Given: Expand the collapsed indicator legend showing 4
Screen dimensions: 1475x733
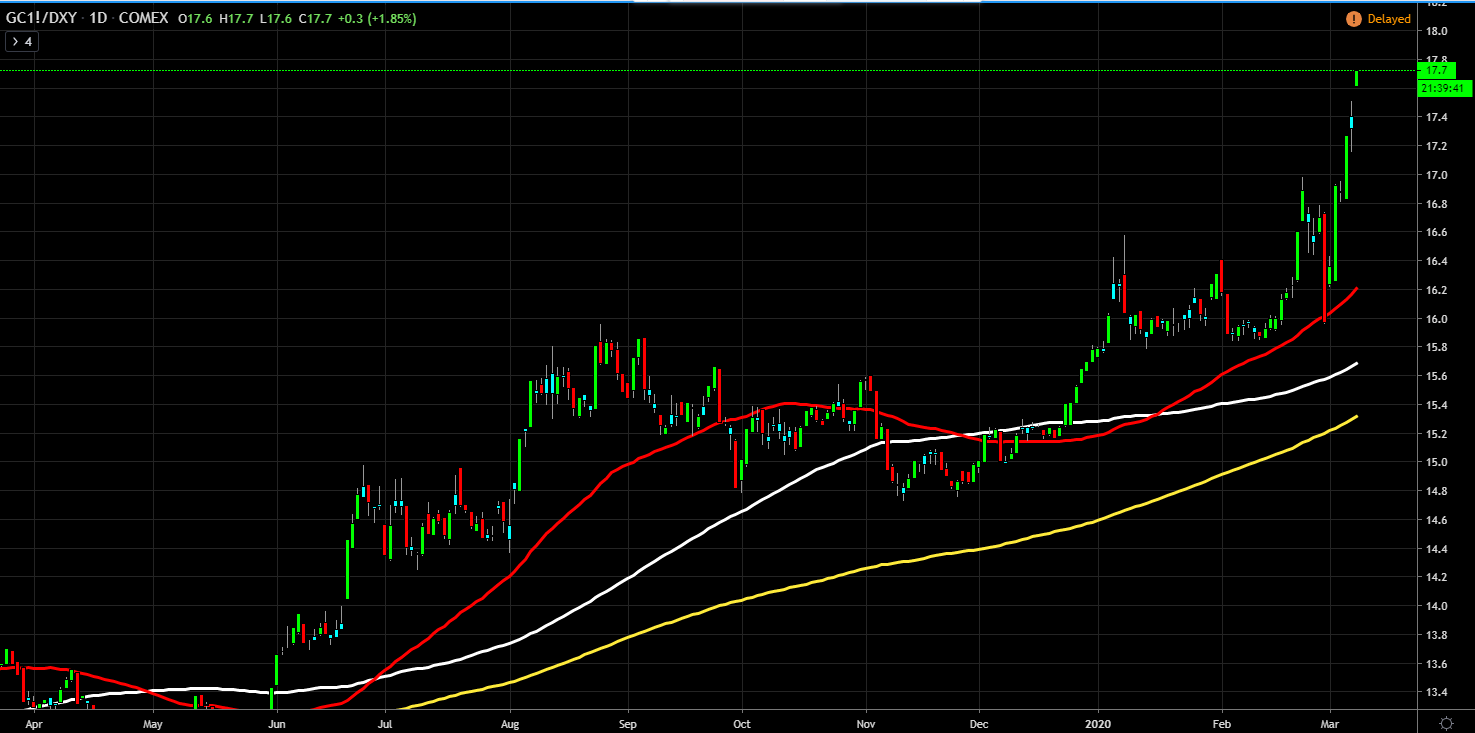Looking at the screenshot, I should click(x=21, y=42).
